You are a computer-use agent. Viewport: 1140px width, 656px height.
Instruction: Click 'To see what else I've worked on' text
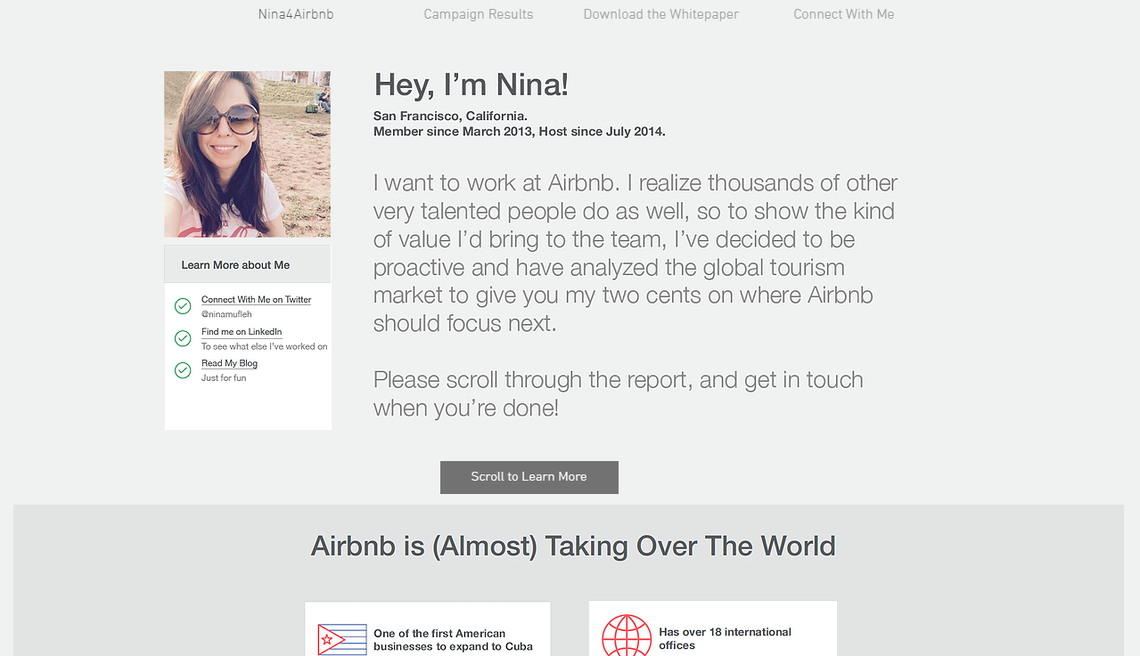tap(264, 346)
